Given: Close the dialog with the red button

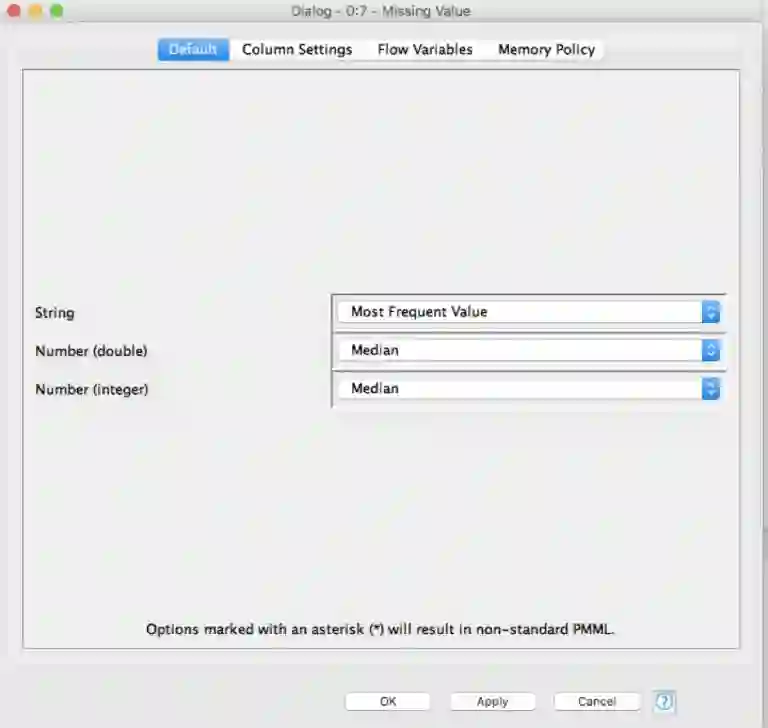Looking at the screenshot, I should (x=14, y=10).
